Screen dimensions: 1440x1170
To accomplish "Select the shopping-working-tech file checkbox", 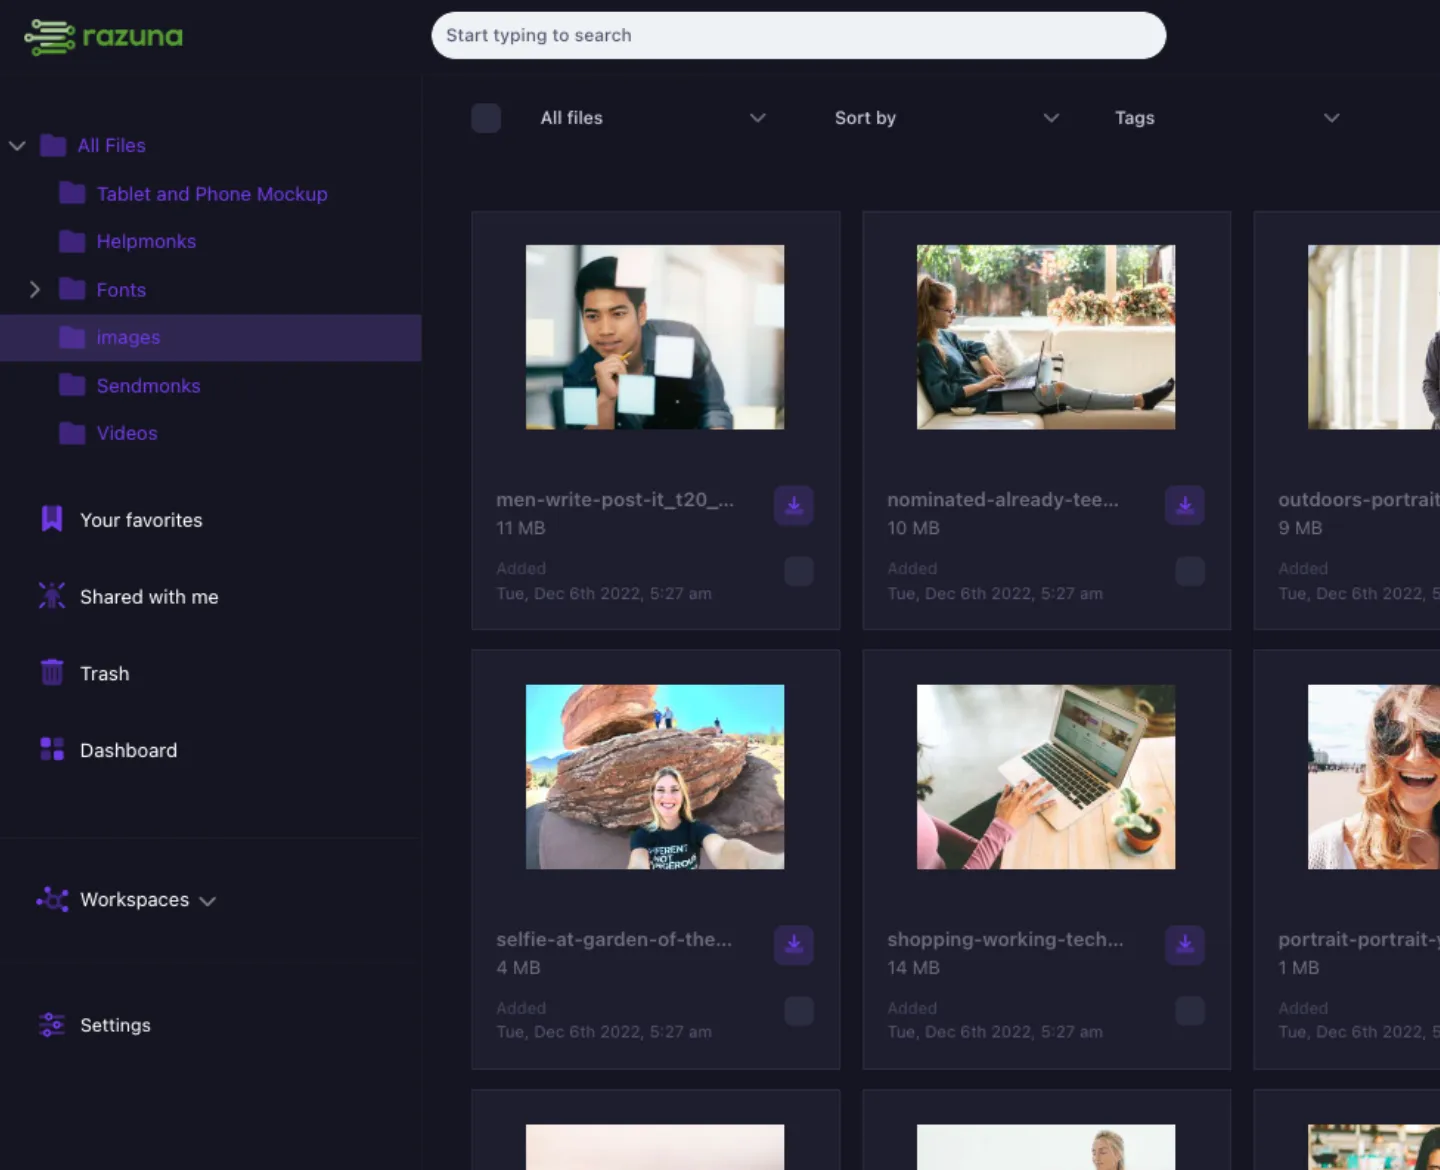I will click(1190, 1011).
